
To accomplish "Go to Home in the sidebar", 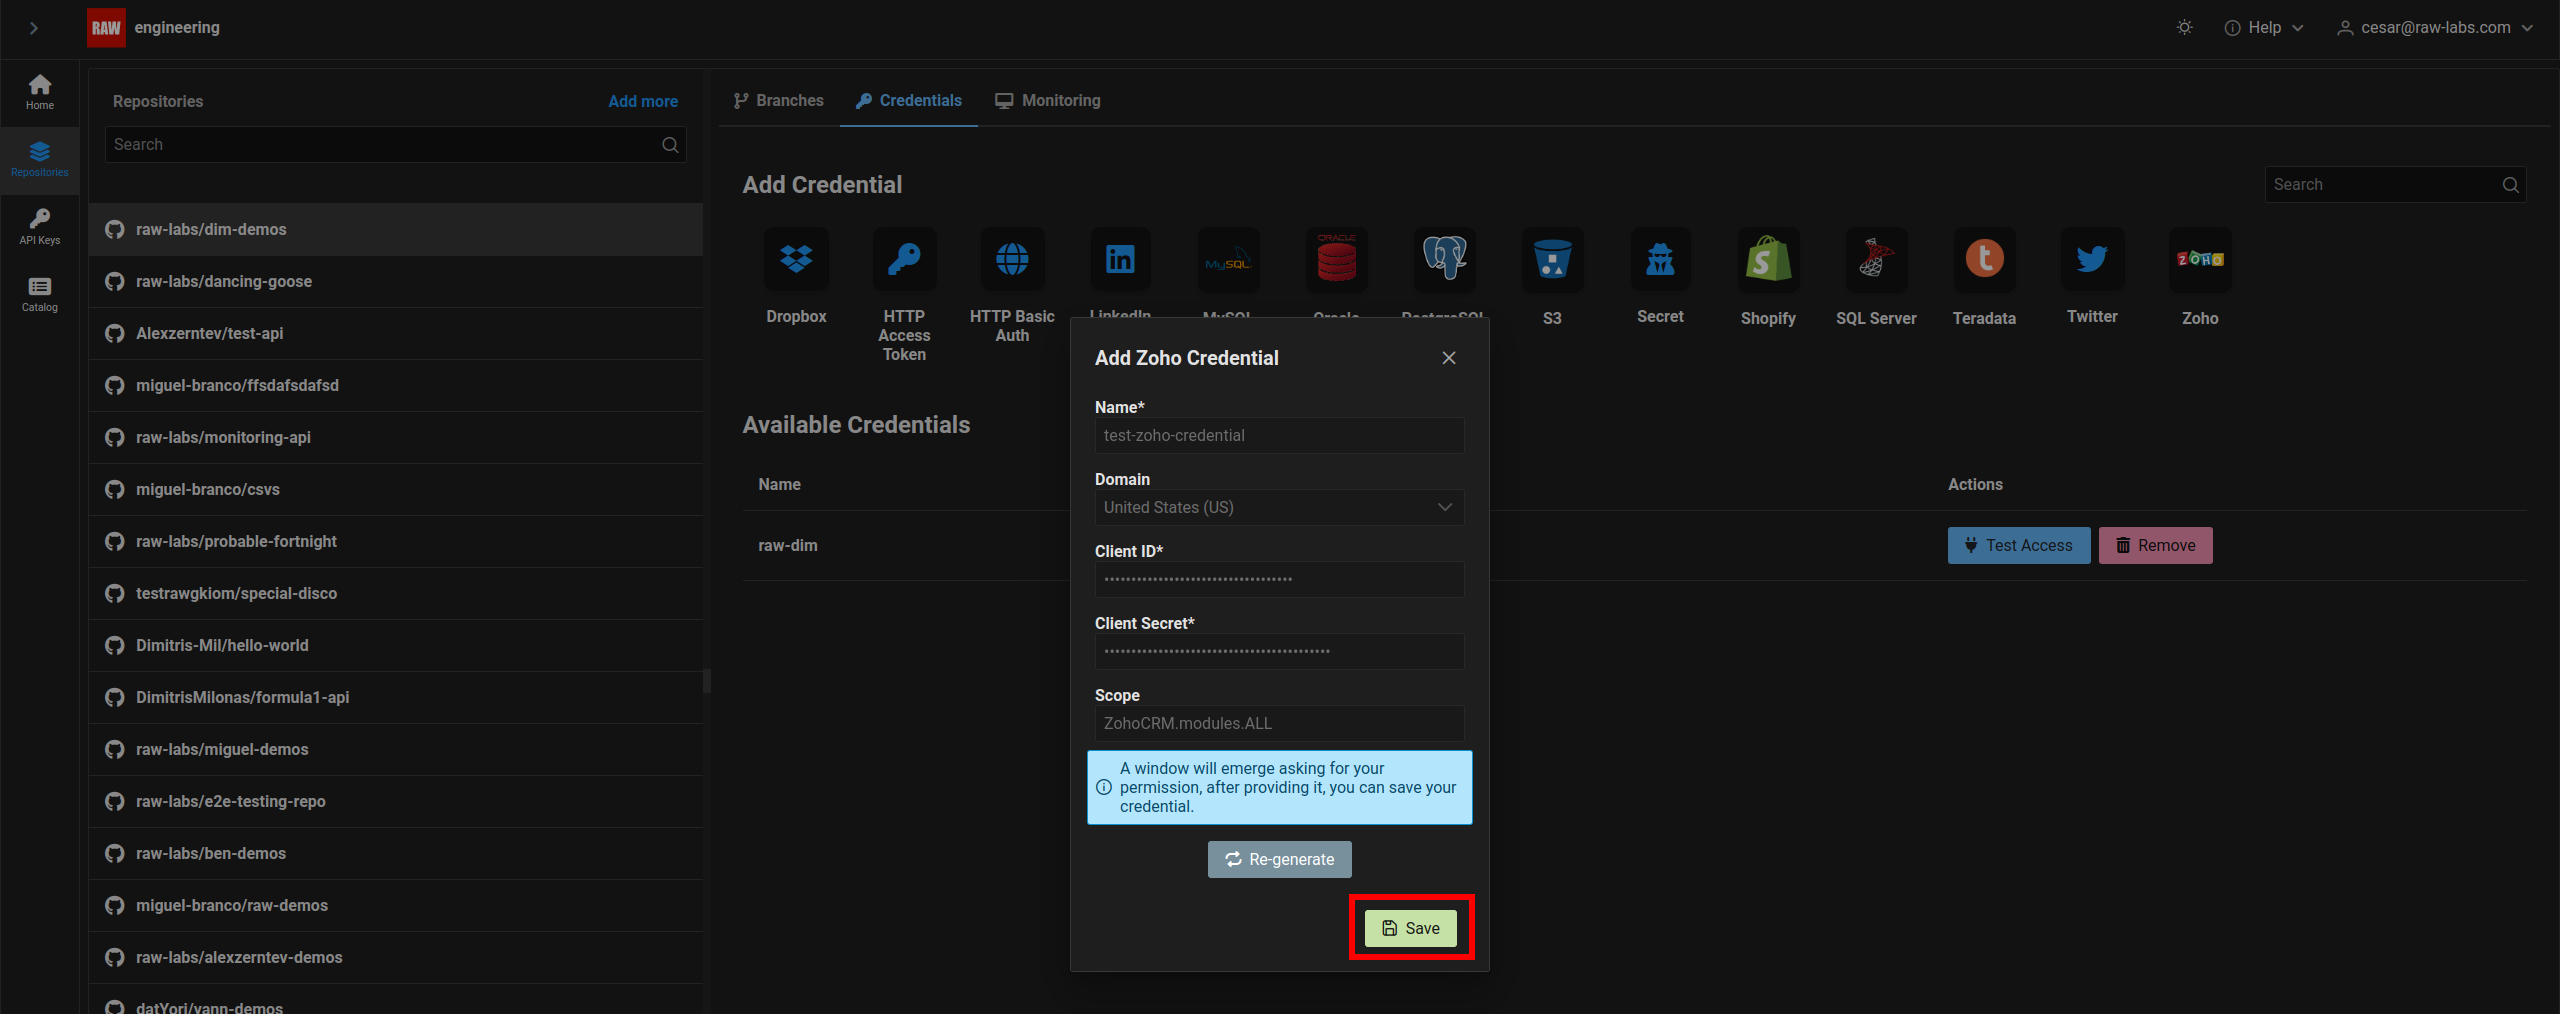I will (x=40, y=92).
